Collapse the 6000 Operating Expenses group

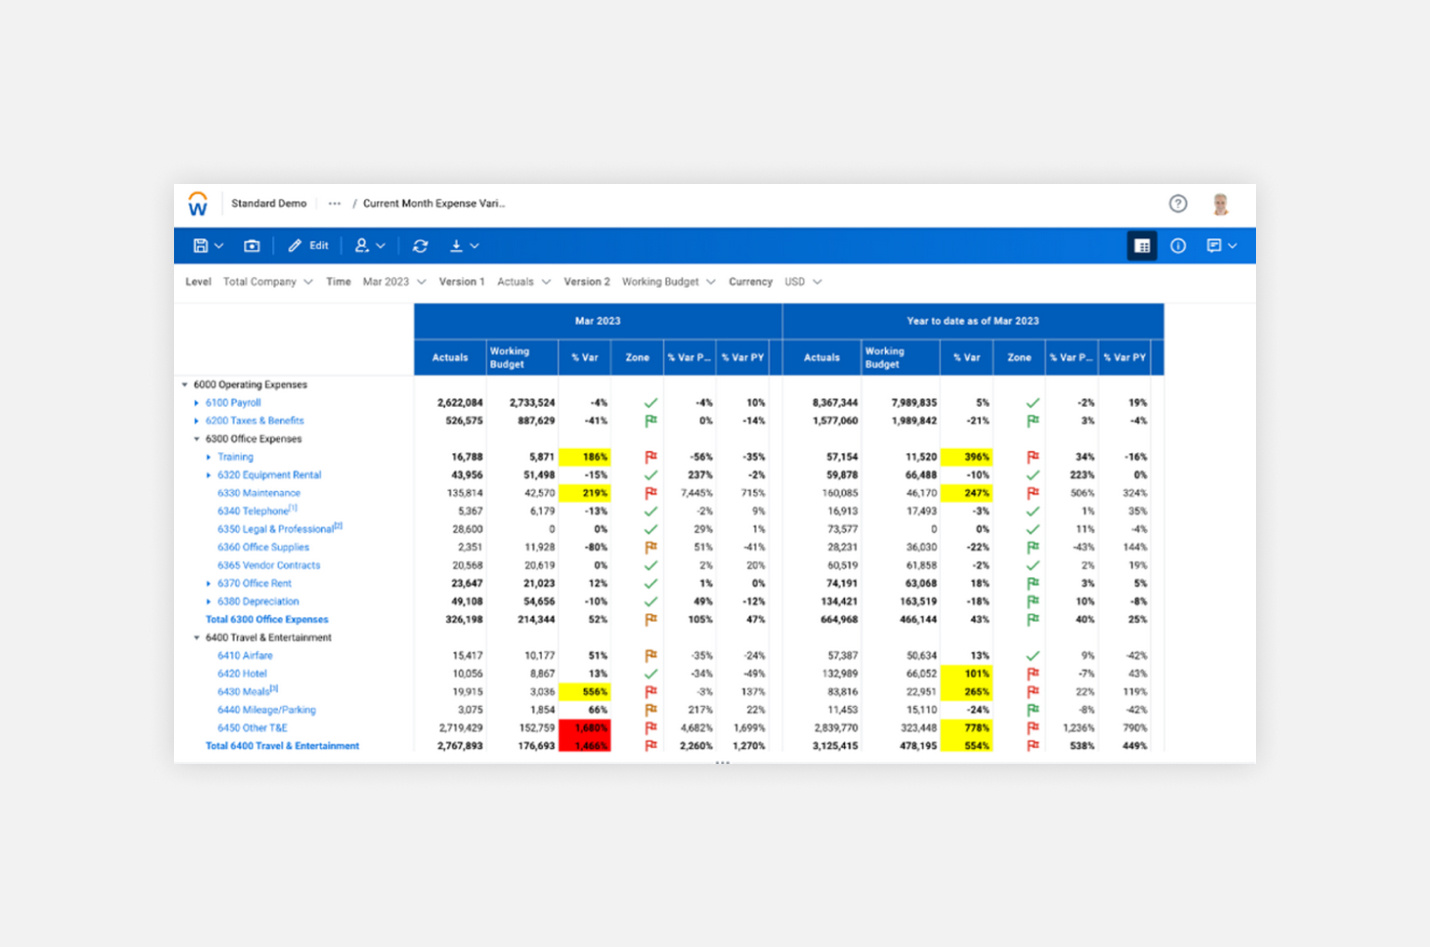point(184,384)
